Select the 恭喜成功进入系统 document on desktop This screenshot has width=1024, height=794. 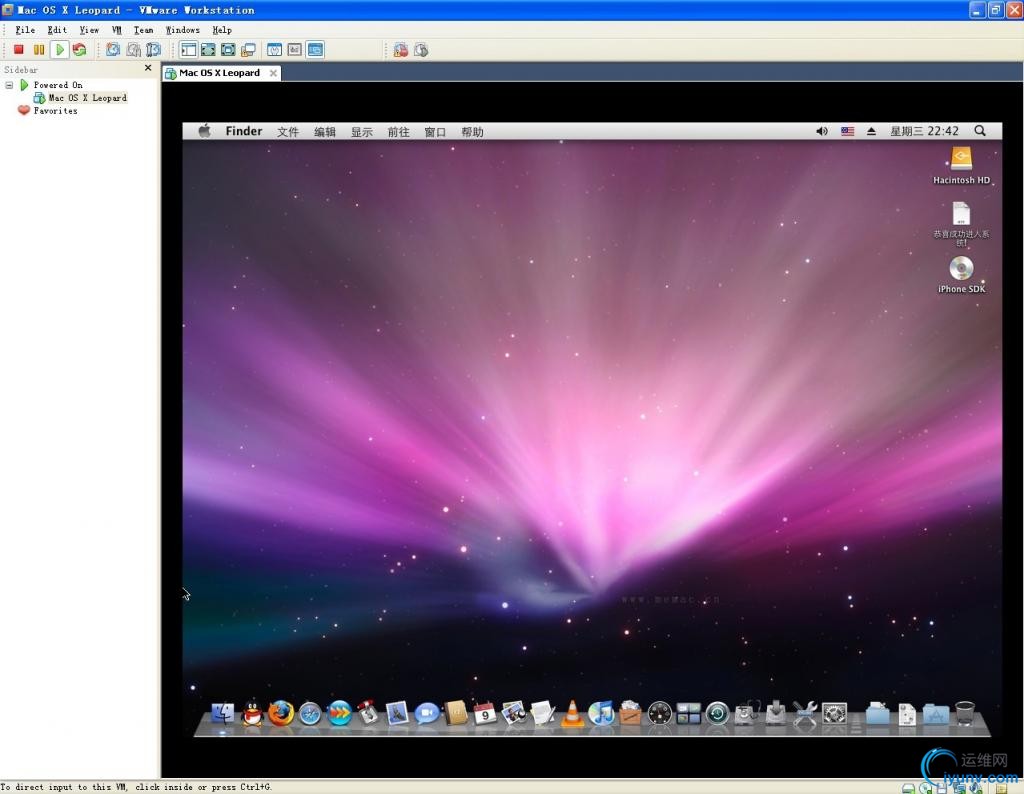tap(961, 224)
